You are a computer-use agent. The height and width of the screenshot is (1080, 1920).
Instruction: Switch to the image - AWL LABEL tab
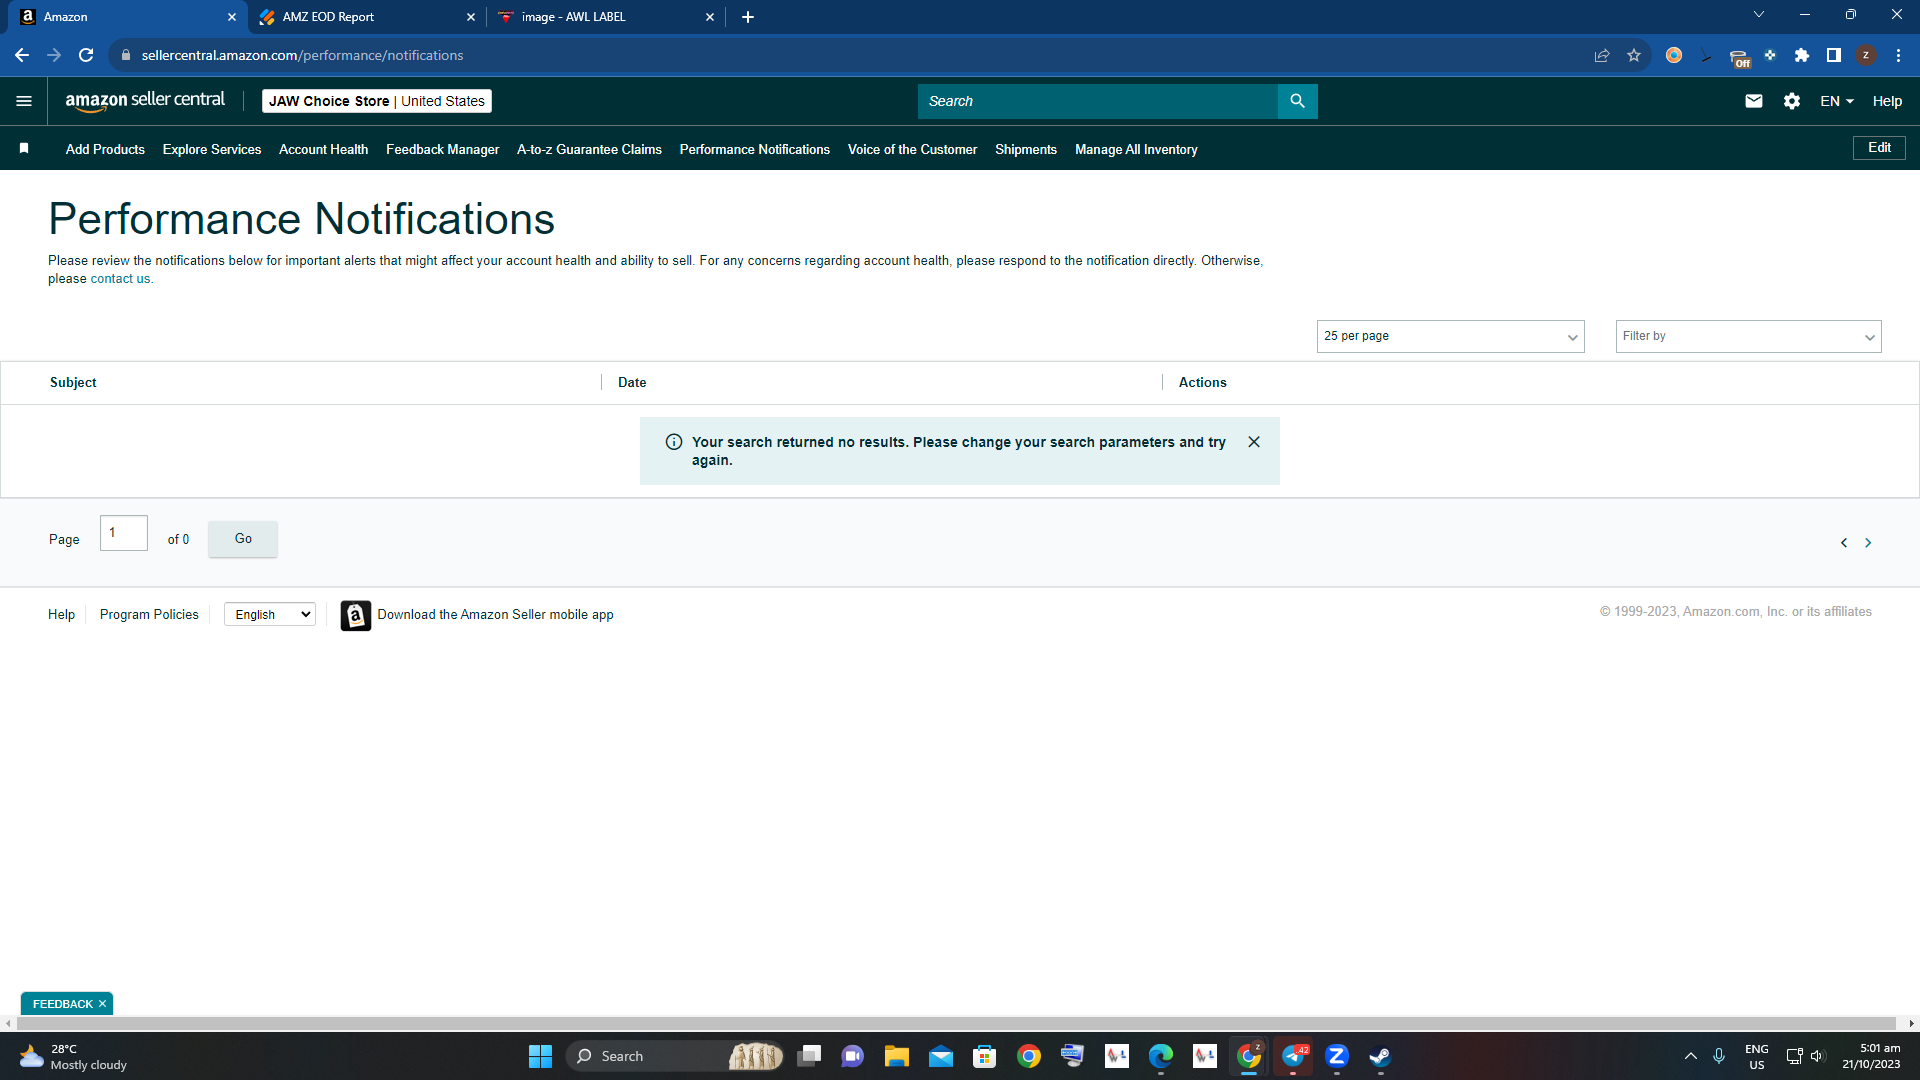605,17
